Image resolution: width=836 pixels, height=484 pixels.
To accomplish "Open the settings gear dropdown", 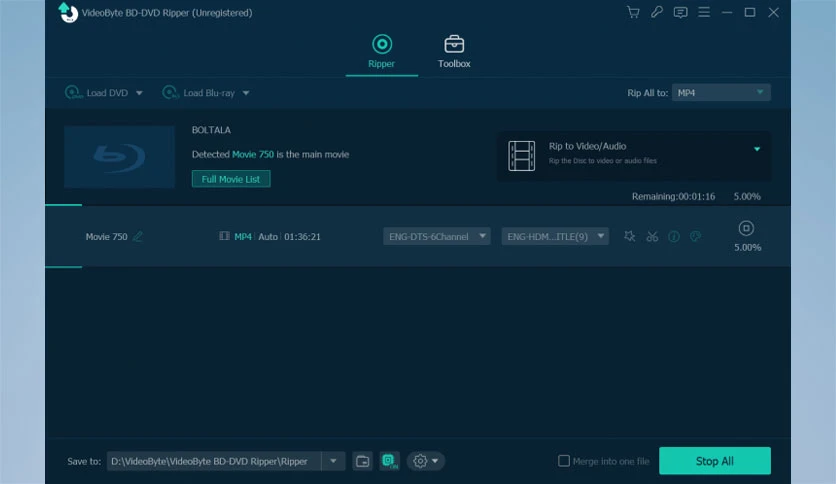I will point(425,461).
